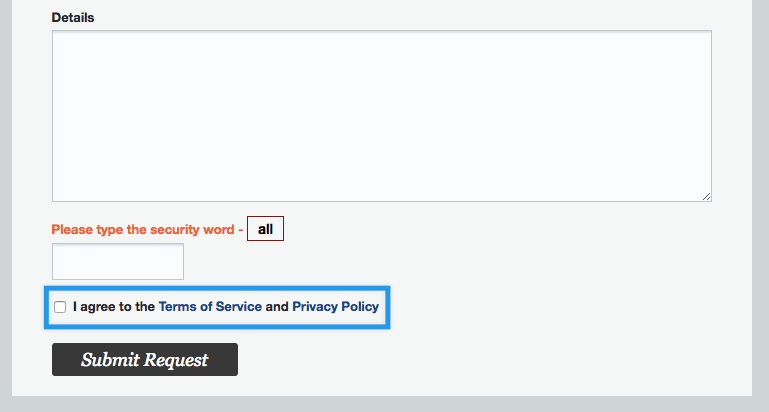Click inside the large Details box
The width and height of the screenshot is (769, 412).
tap(382, 116)
